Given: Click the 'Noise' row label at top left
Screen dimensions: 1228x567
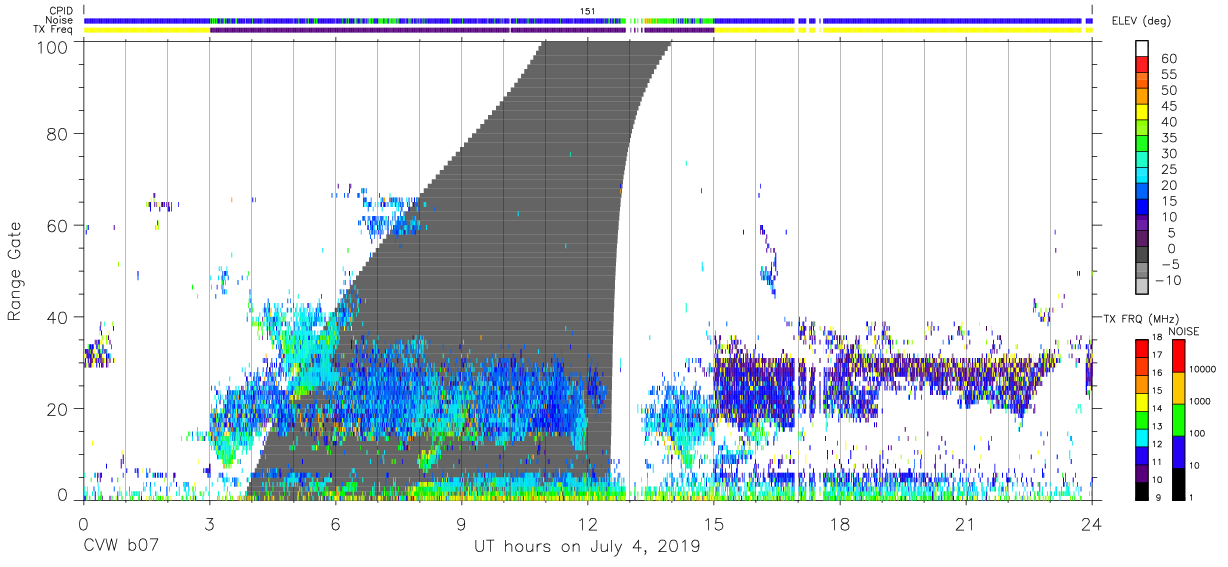Looking at the screenshot, I should point(60,20).
